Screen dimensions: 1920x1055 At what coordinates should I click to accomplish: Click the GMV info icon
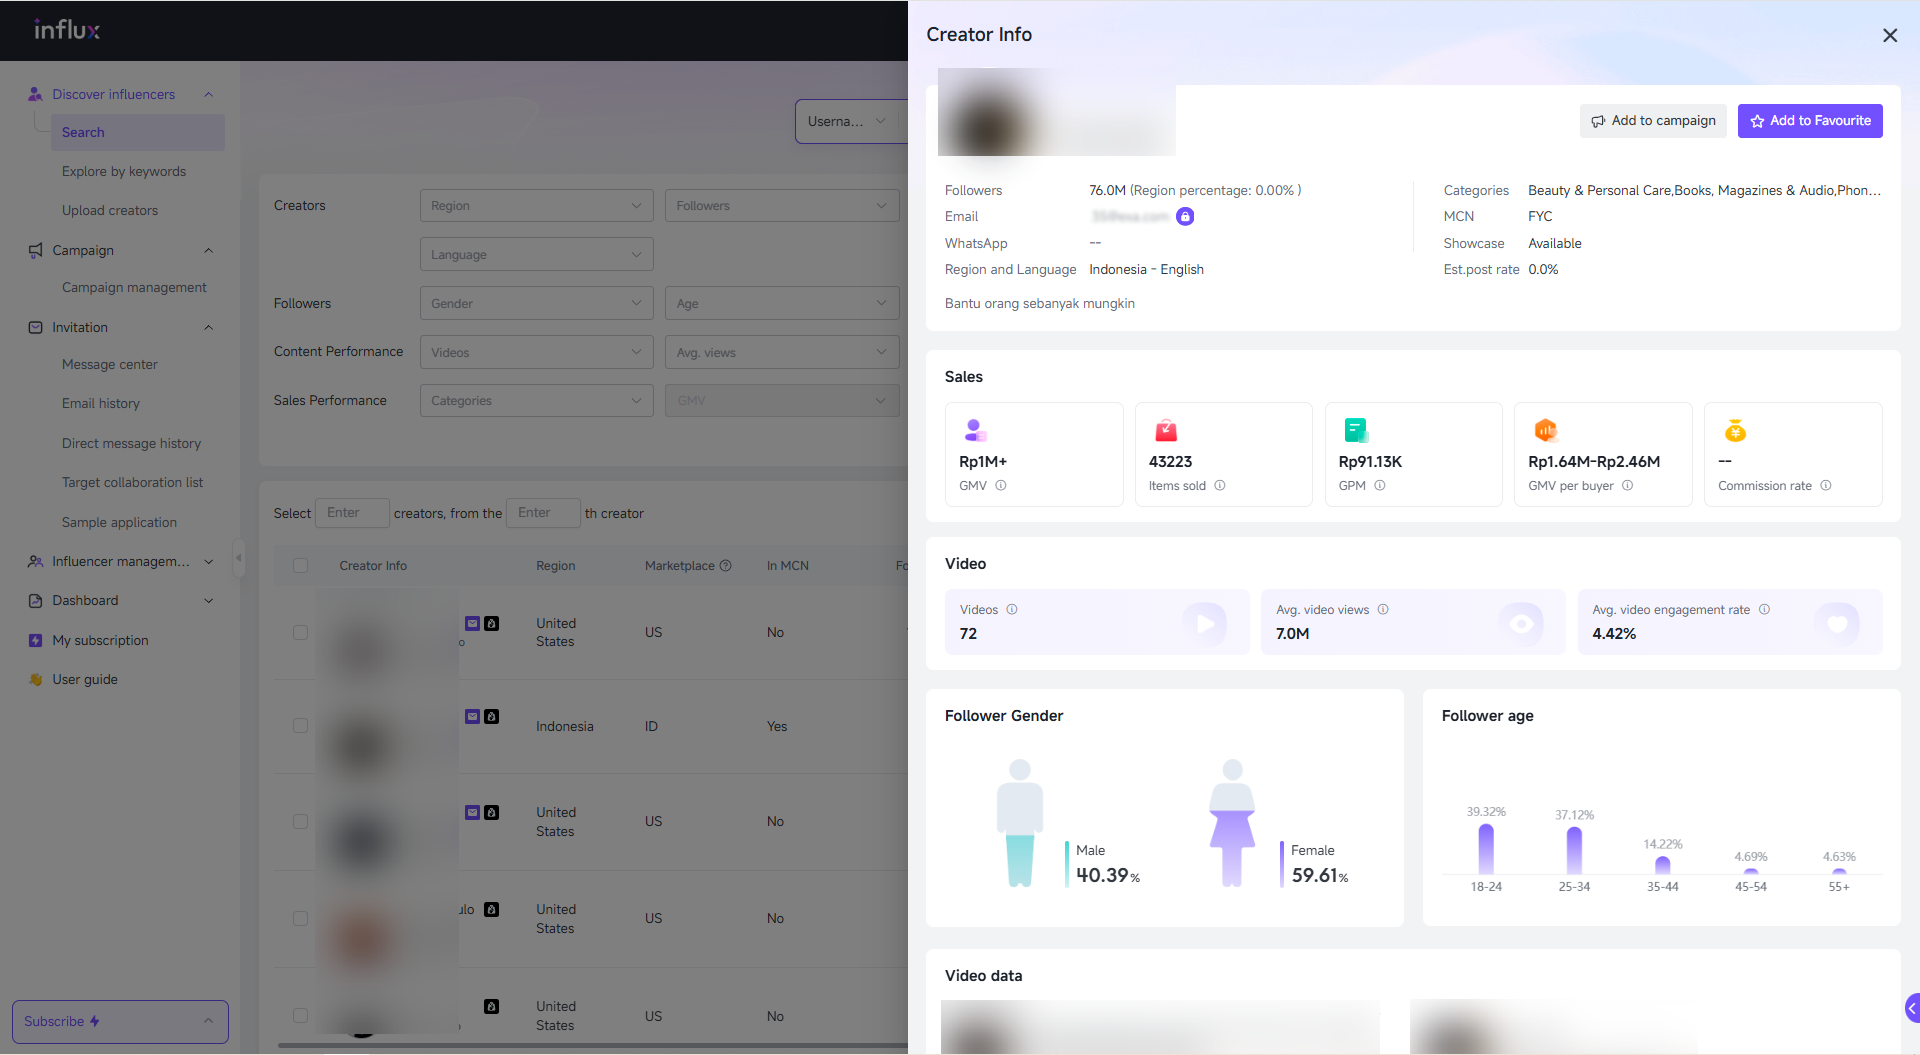1001,486
